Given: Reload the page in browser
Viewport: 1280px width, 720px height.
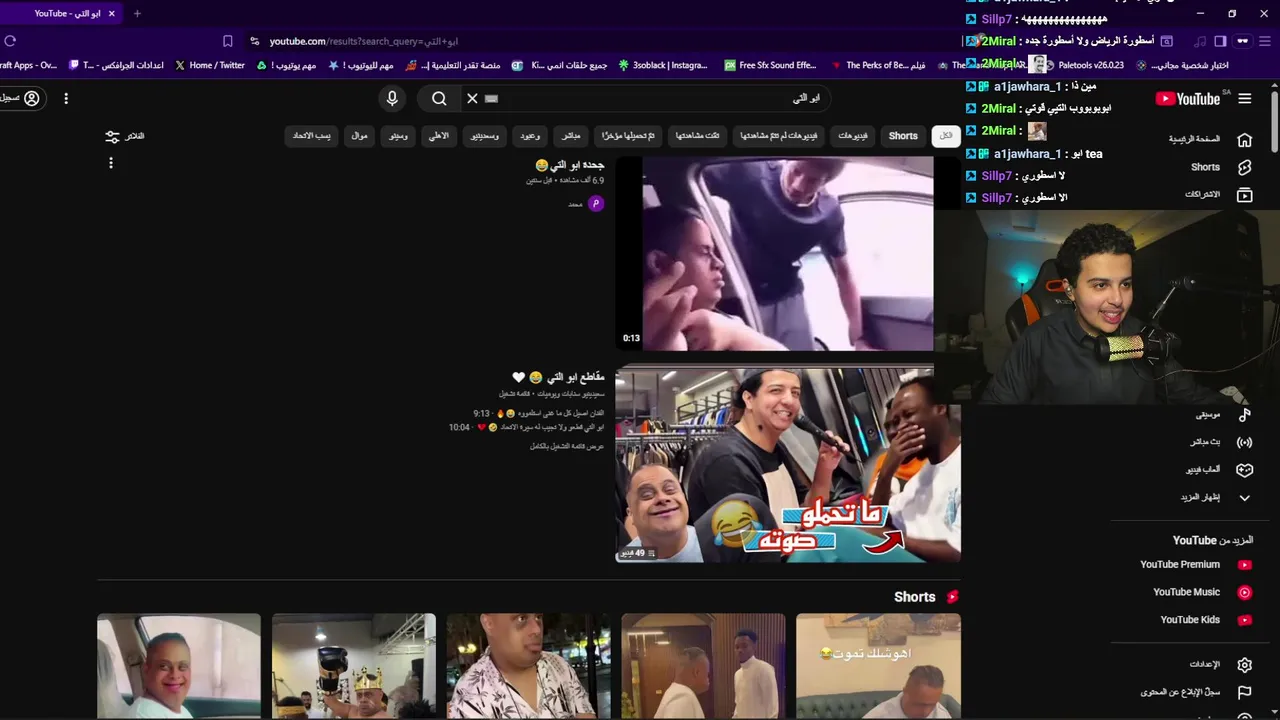Looking at the screenshot, I should pyautogui.click(x=10, y=41).
